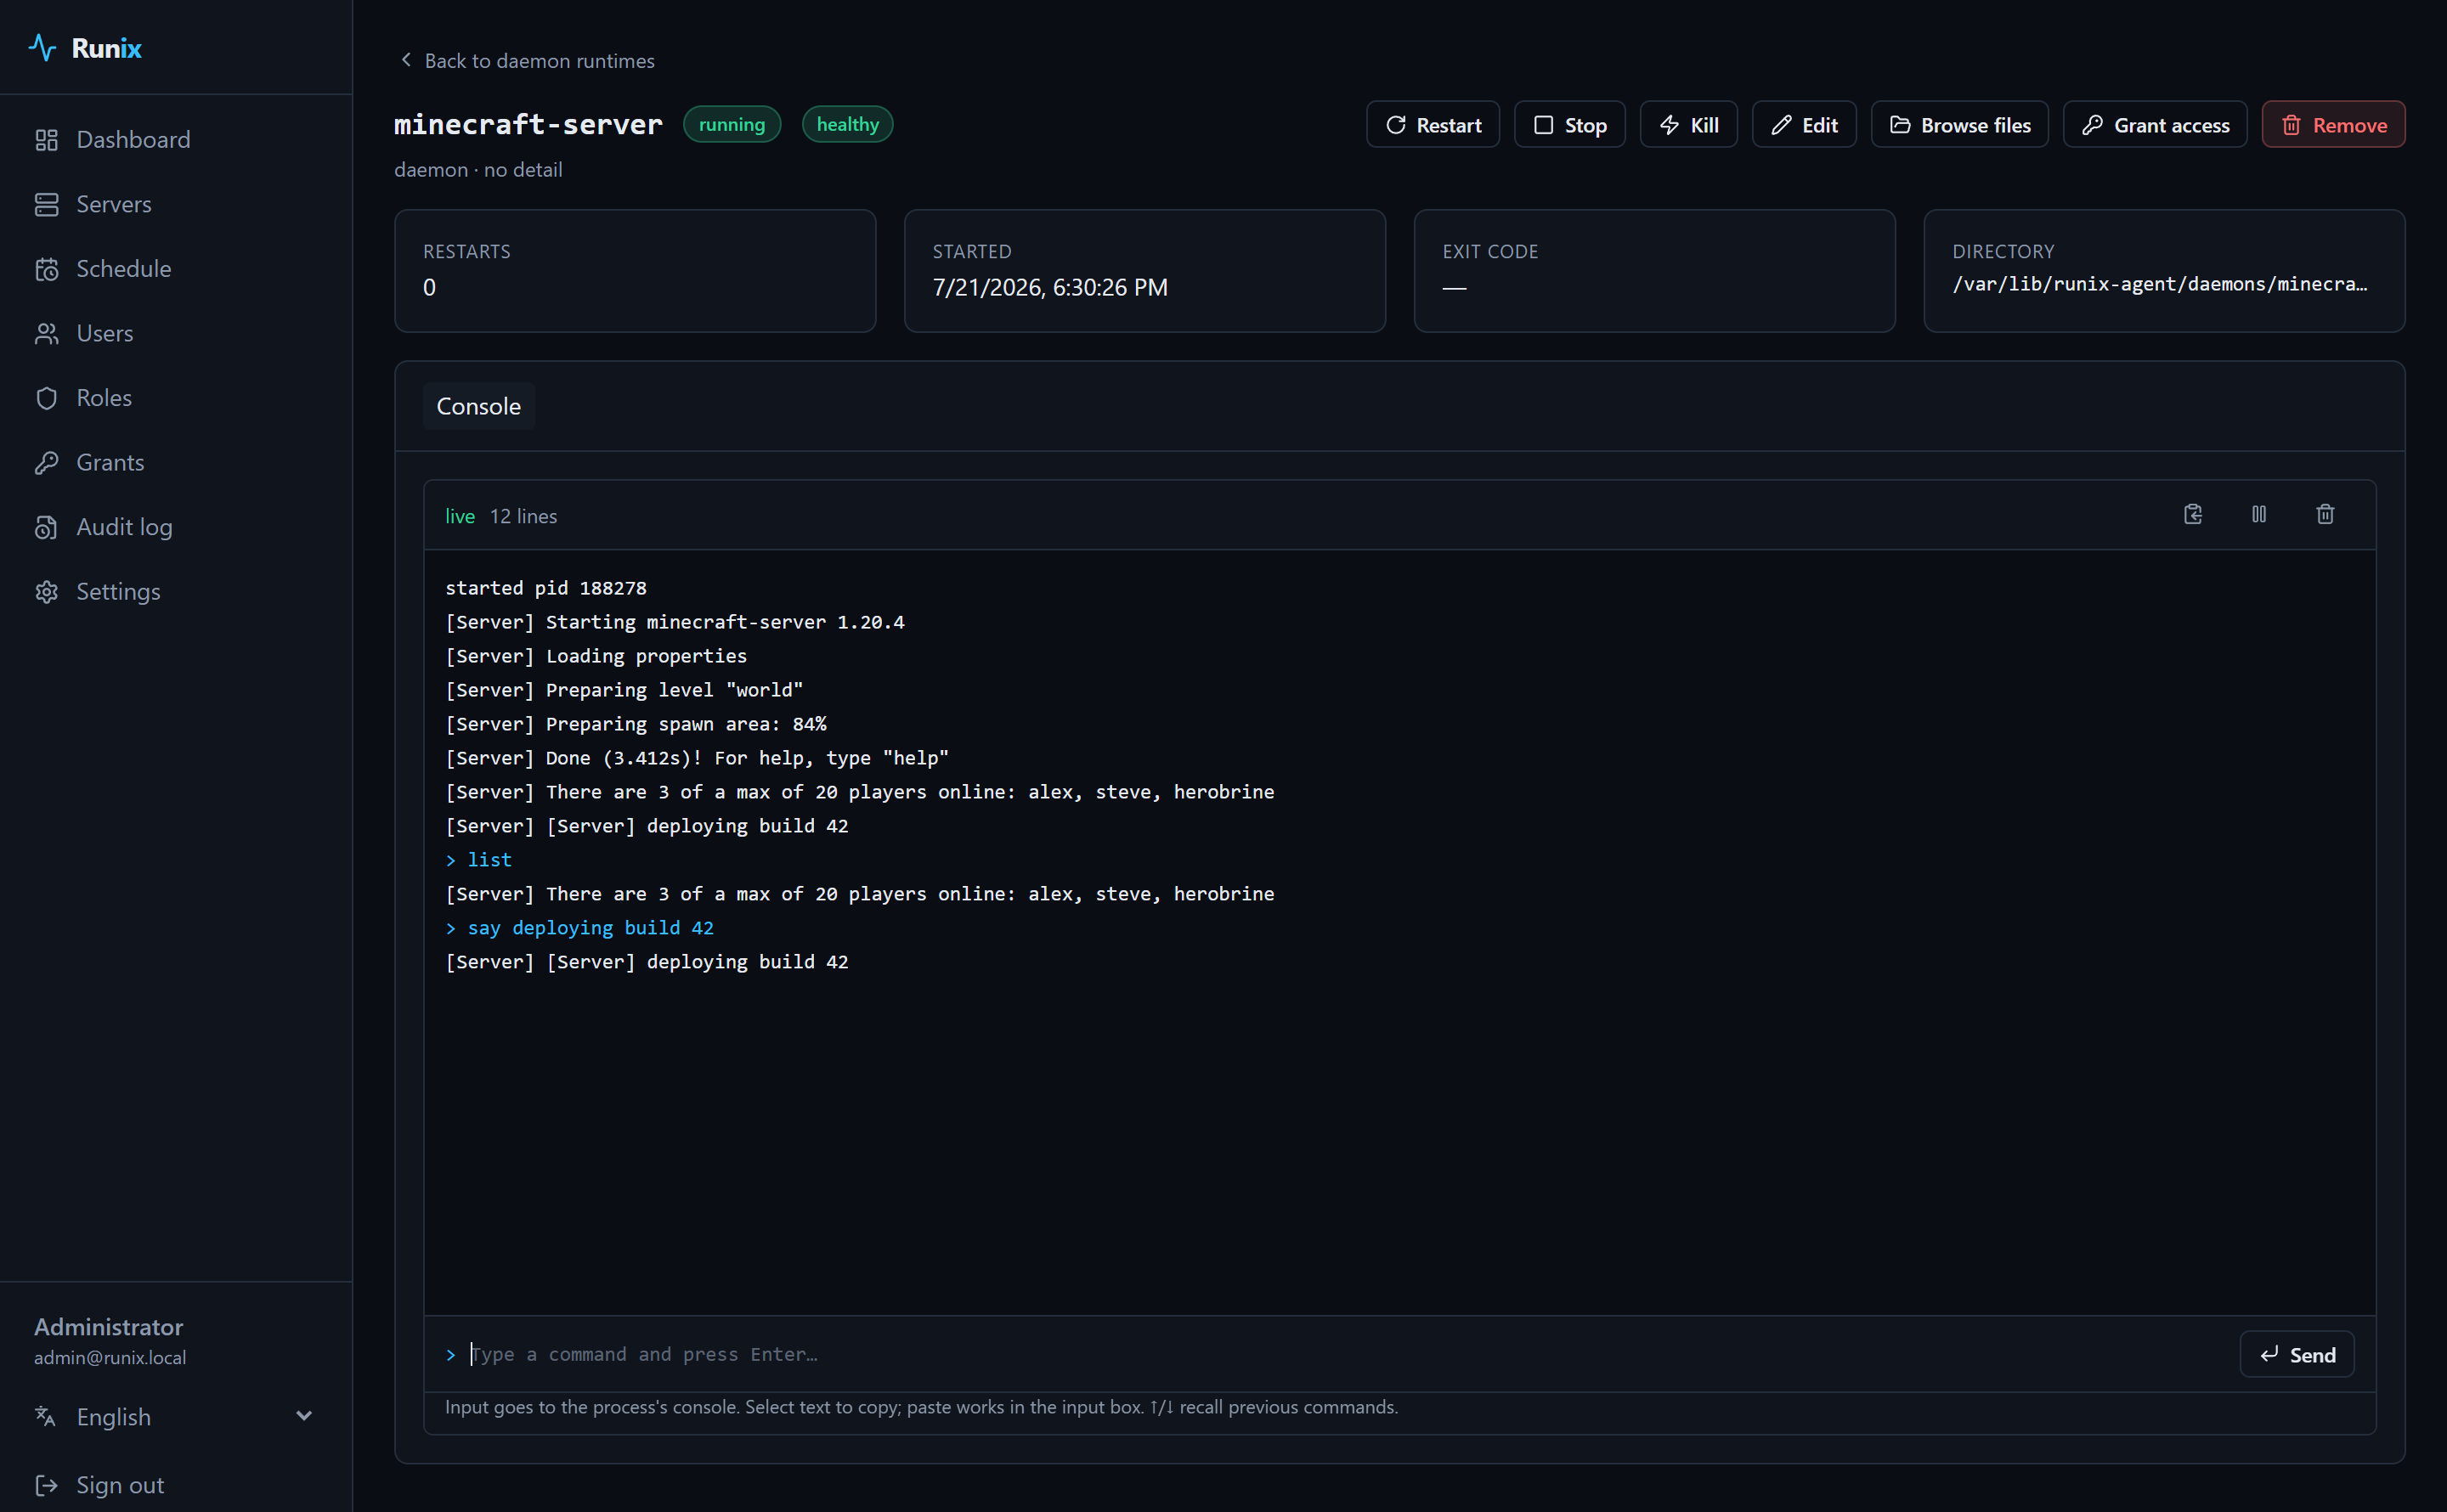Screen dimensions: 2447x1512
Task: Click the Restarts count value 0
Action: coord(429,287)
